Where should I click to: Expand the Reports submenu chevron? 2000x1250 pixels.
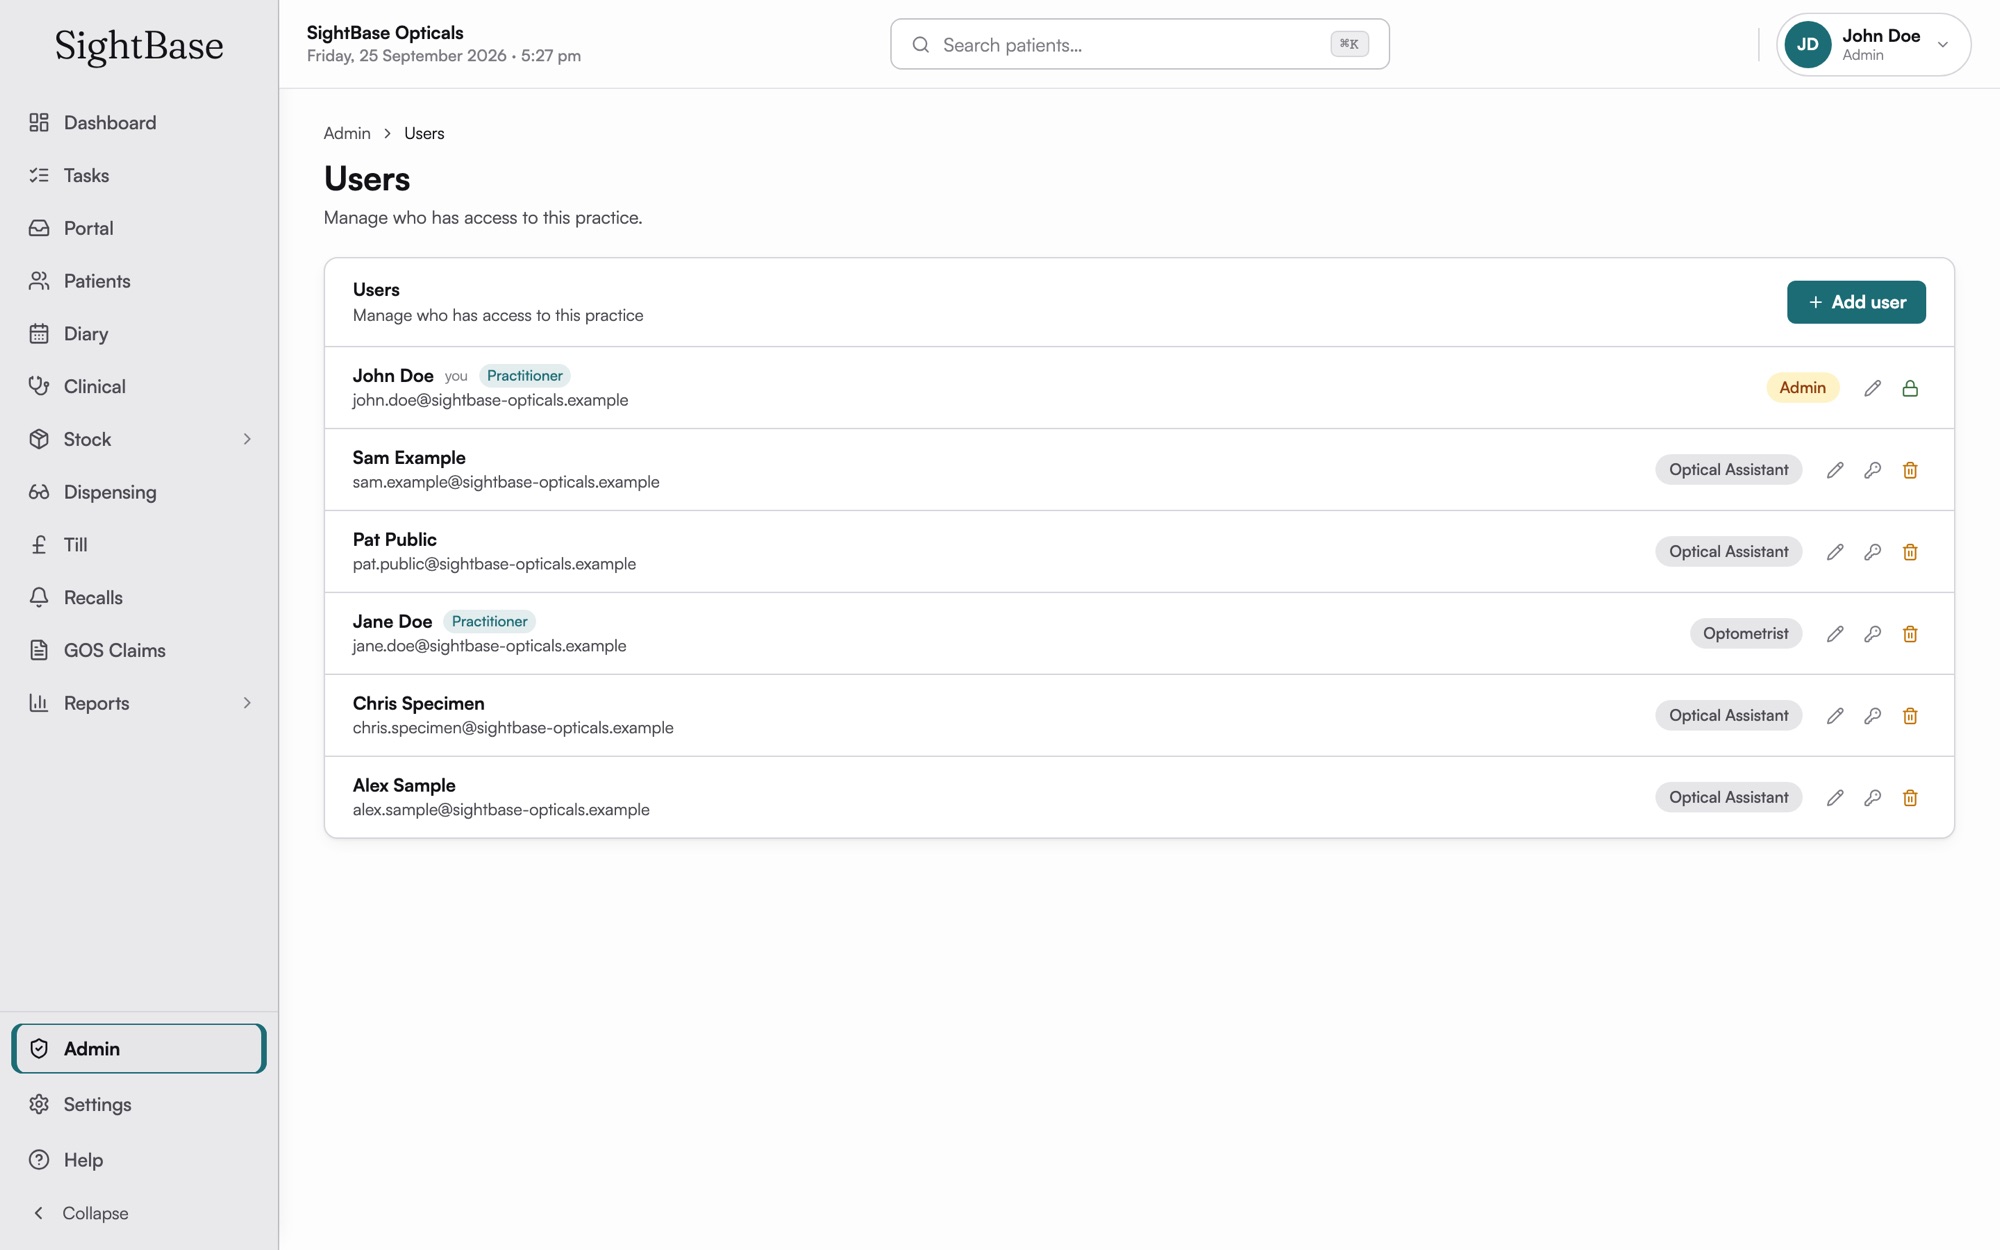coord(247,703)
